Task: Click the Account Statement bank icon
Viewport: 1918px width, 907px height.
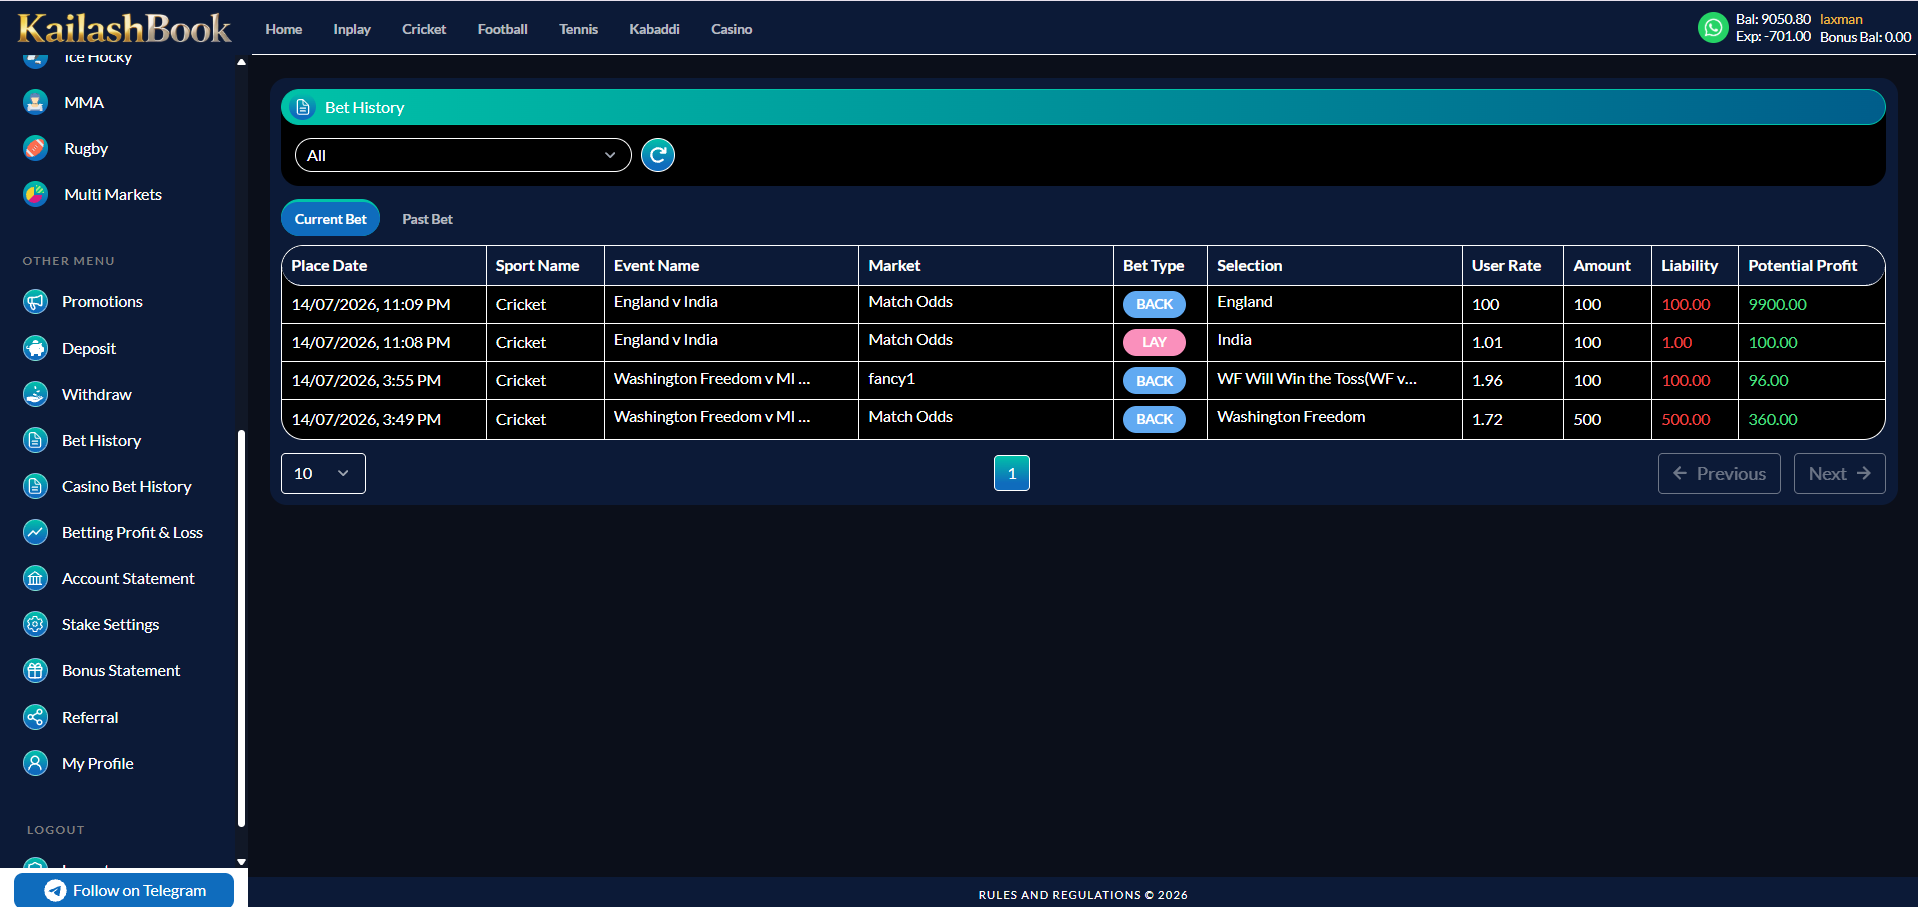Action: [36, 578]
